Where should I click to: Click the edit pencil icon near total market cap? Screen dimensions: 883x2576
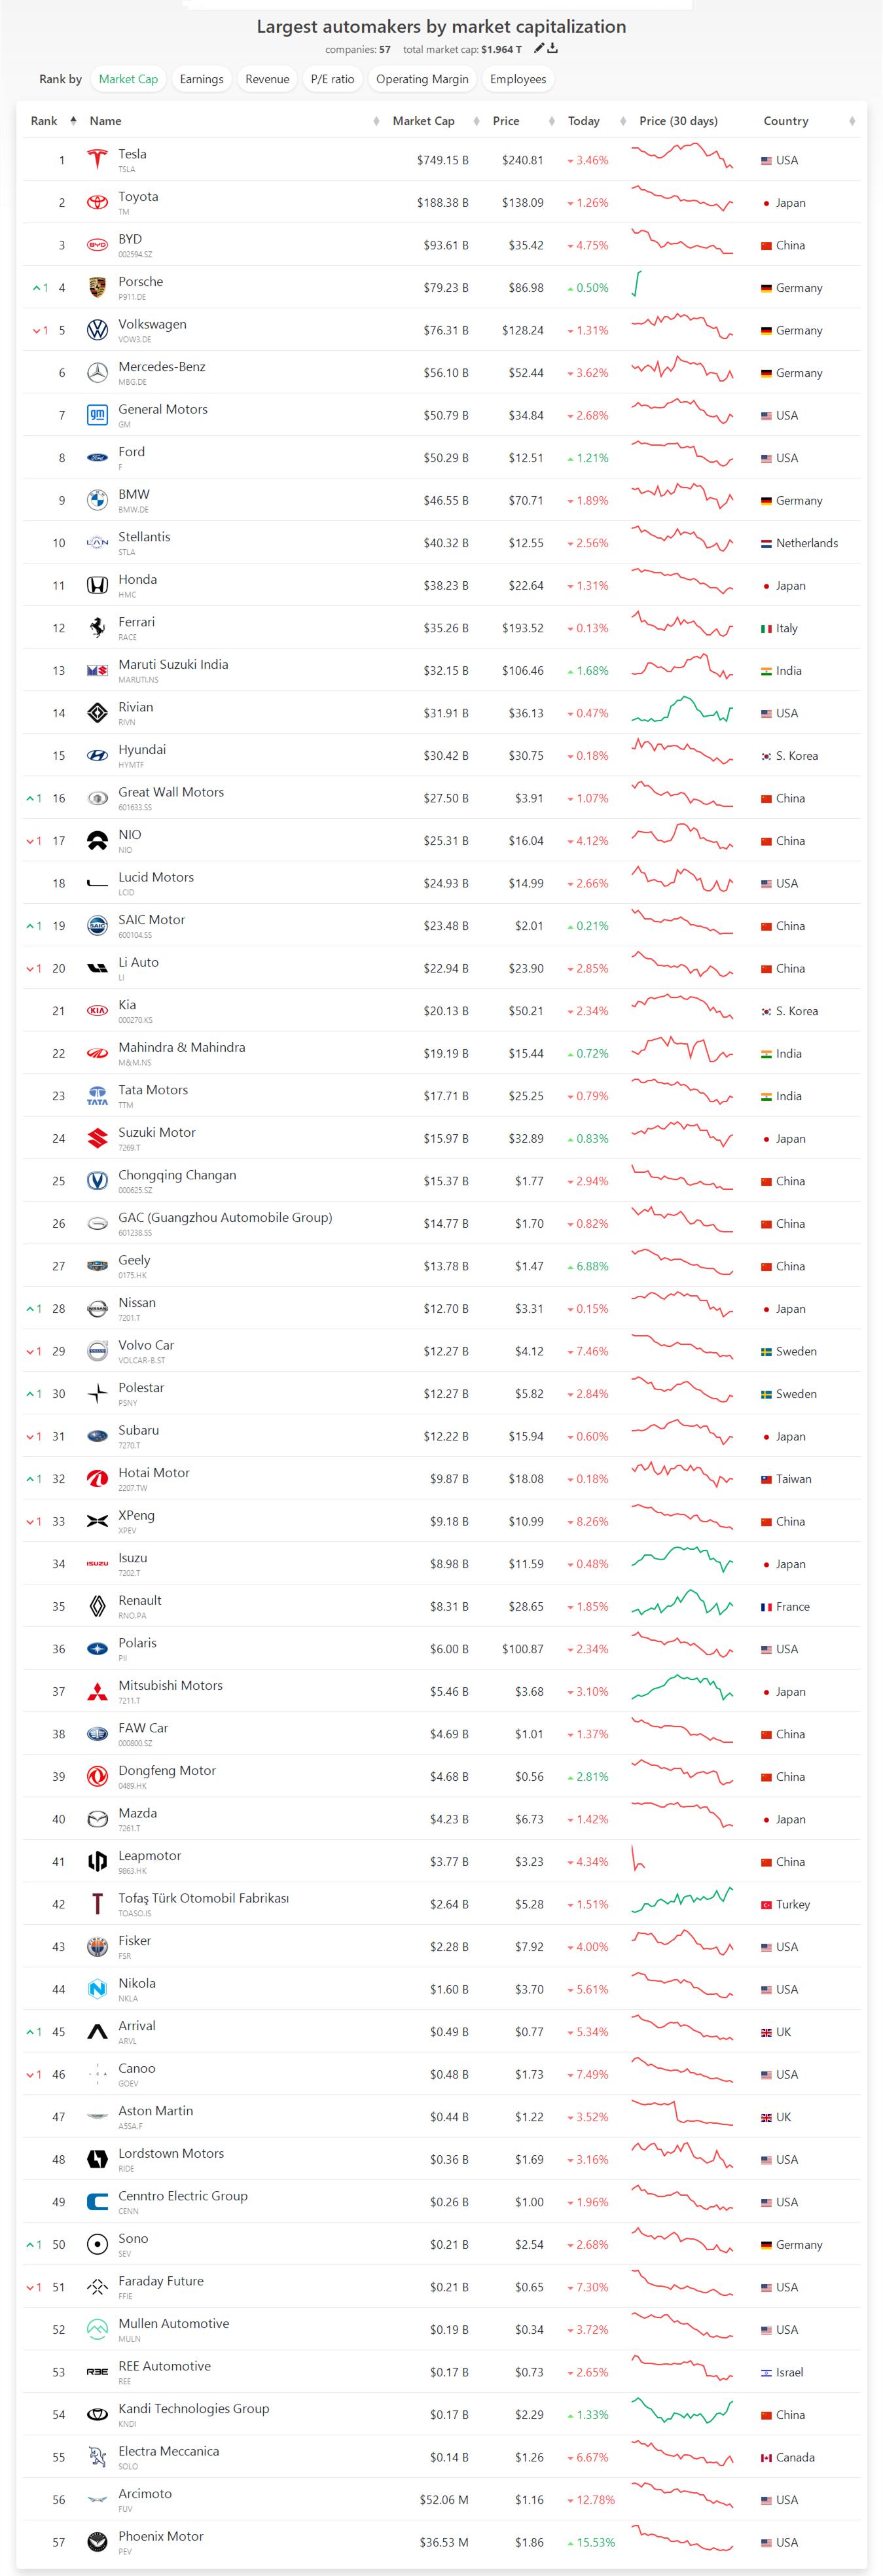coord(539,48)
